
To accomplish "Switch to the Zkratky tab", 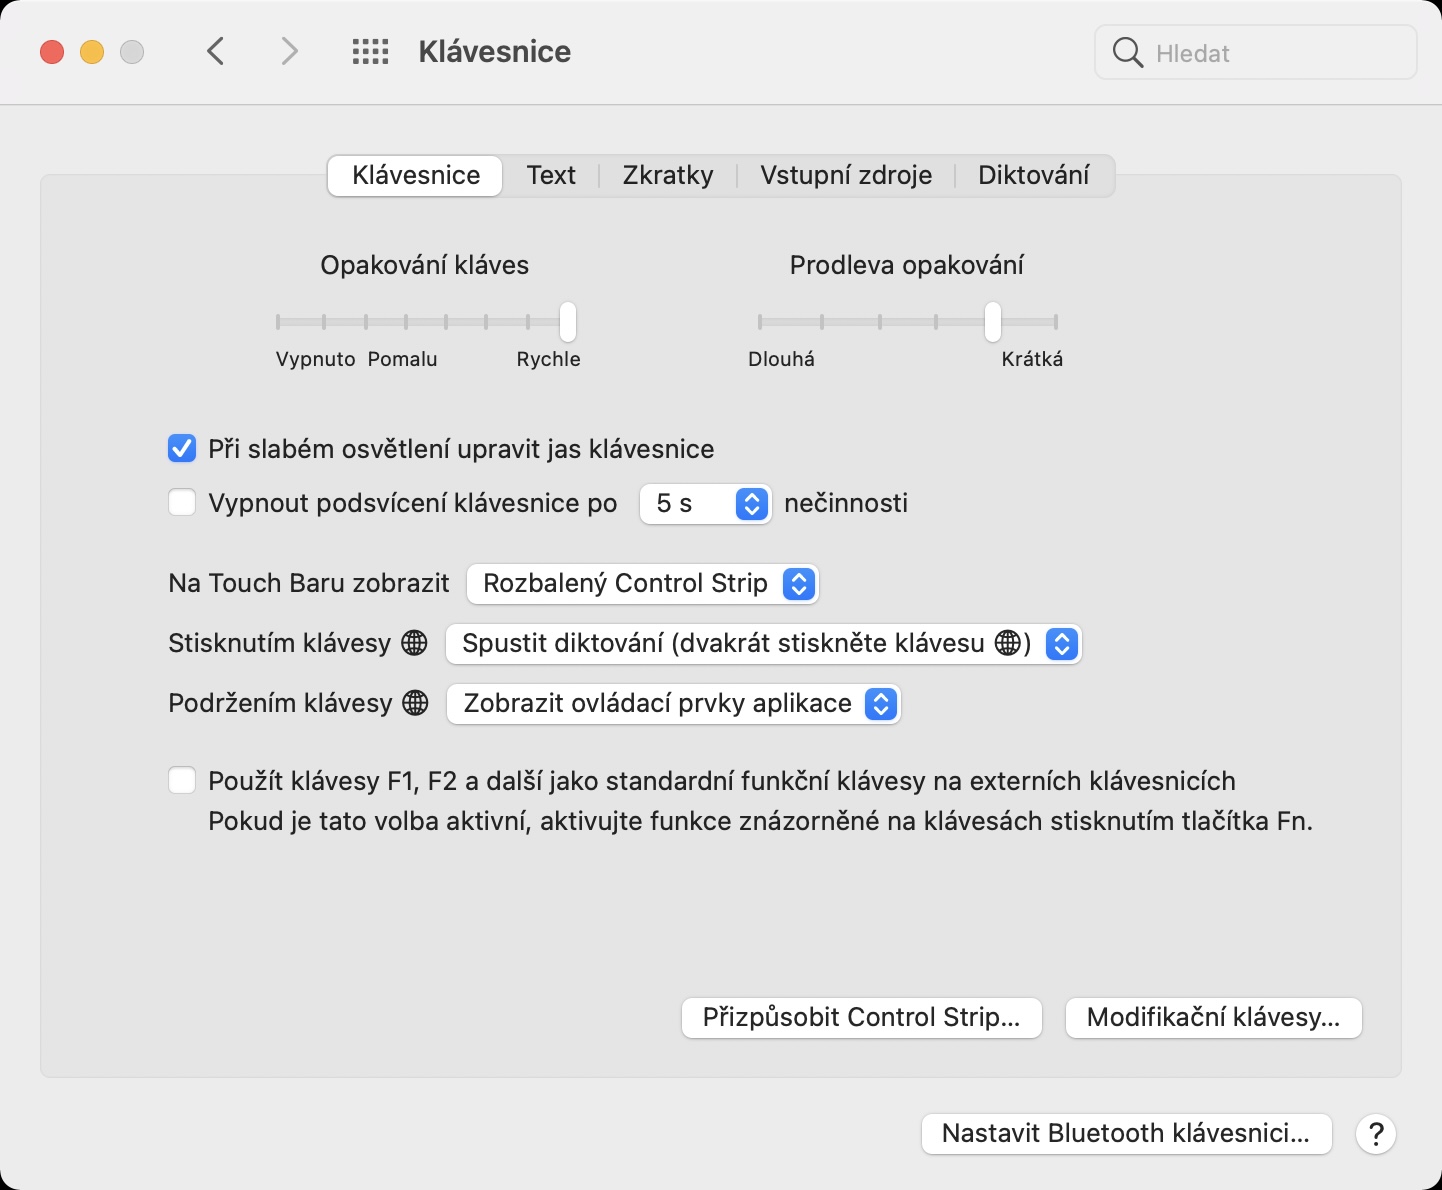I will click(667, 175).
